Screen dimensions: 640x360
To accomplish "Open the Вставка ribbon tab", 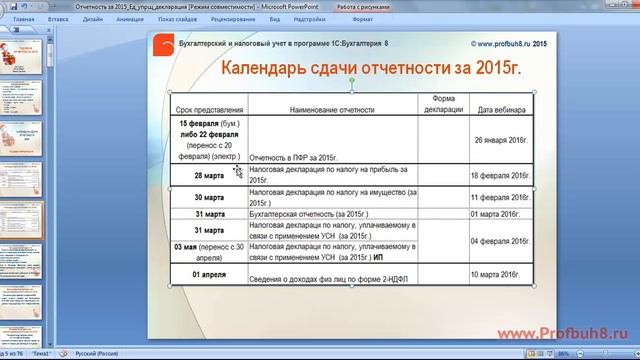I will pyautogui.click(x=58, y=19).
